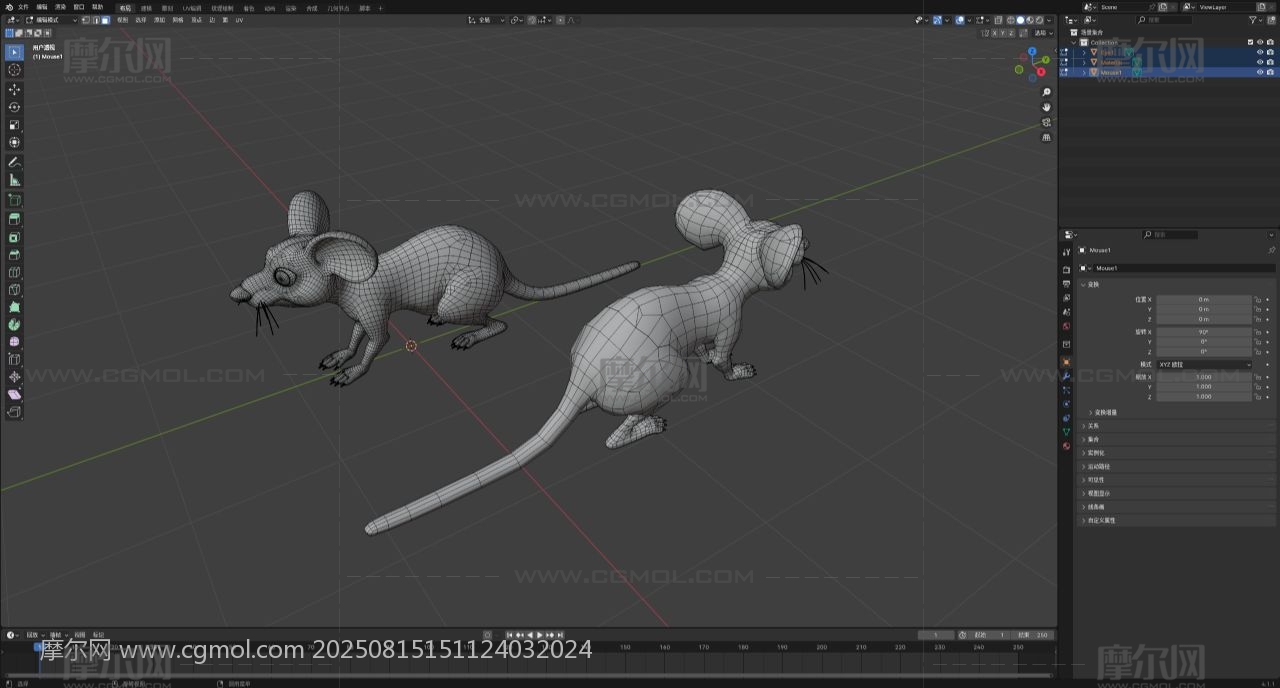Viewport: 1280px width, 688px height.
Task: Switch to vertex select mode
Action: [84, 20]
